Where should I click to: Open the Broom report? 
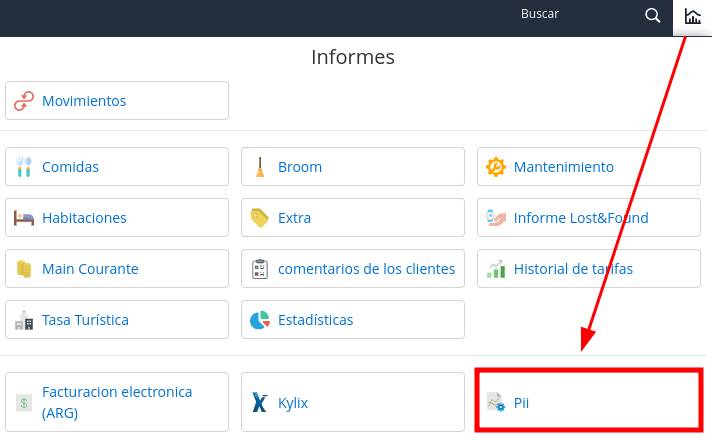(353, 167)
